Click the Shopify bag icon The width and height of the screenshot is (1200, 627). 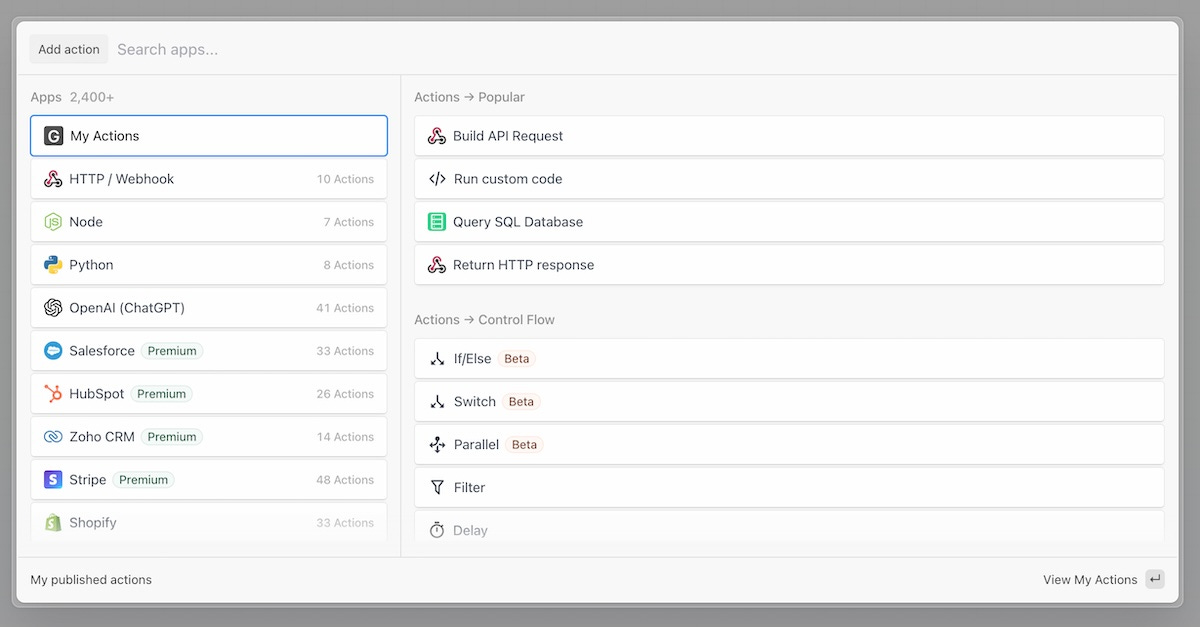click(x=53, y=523)
